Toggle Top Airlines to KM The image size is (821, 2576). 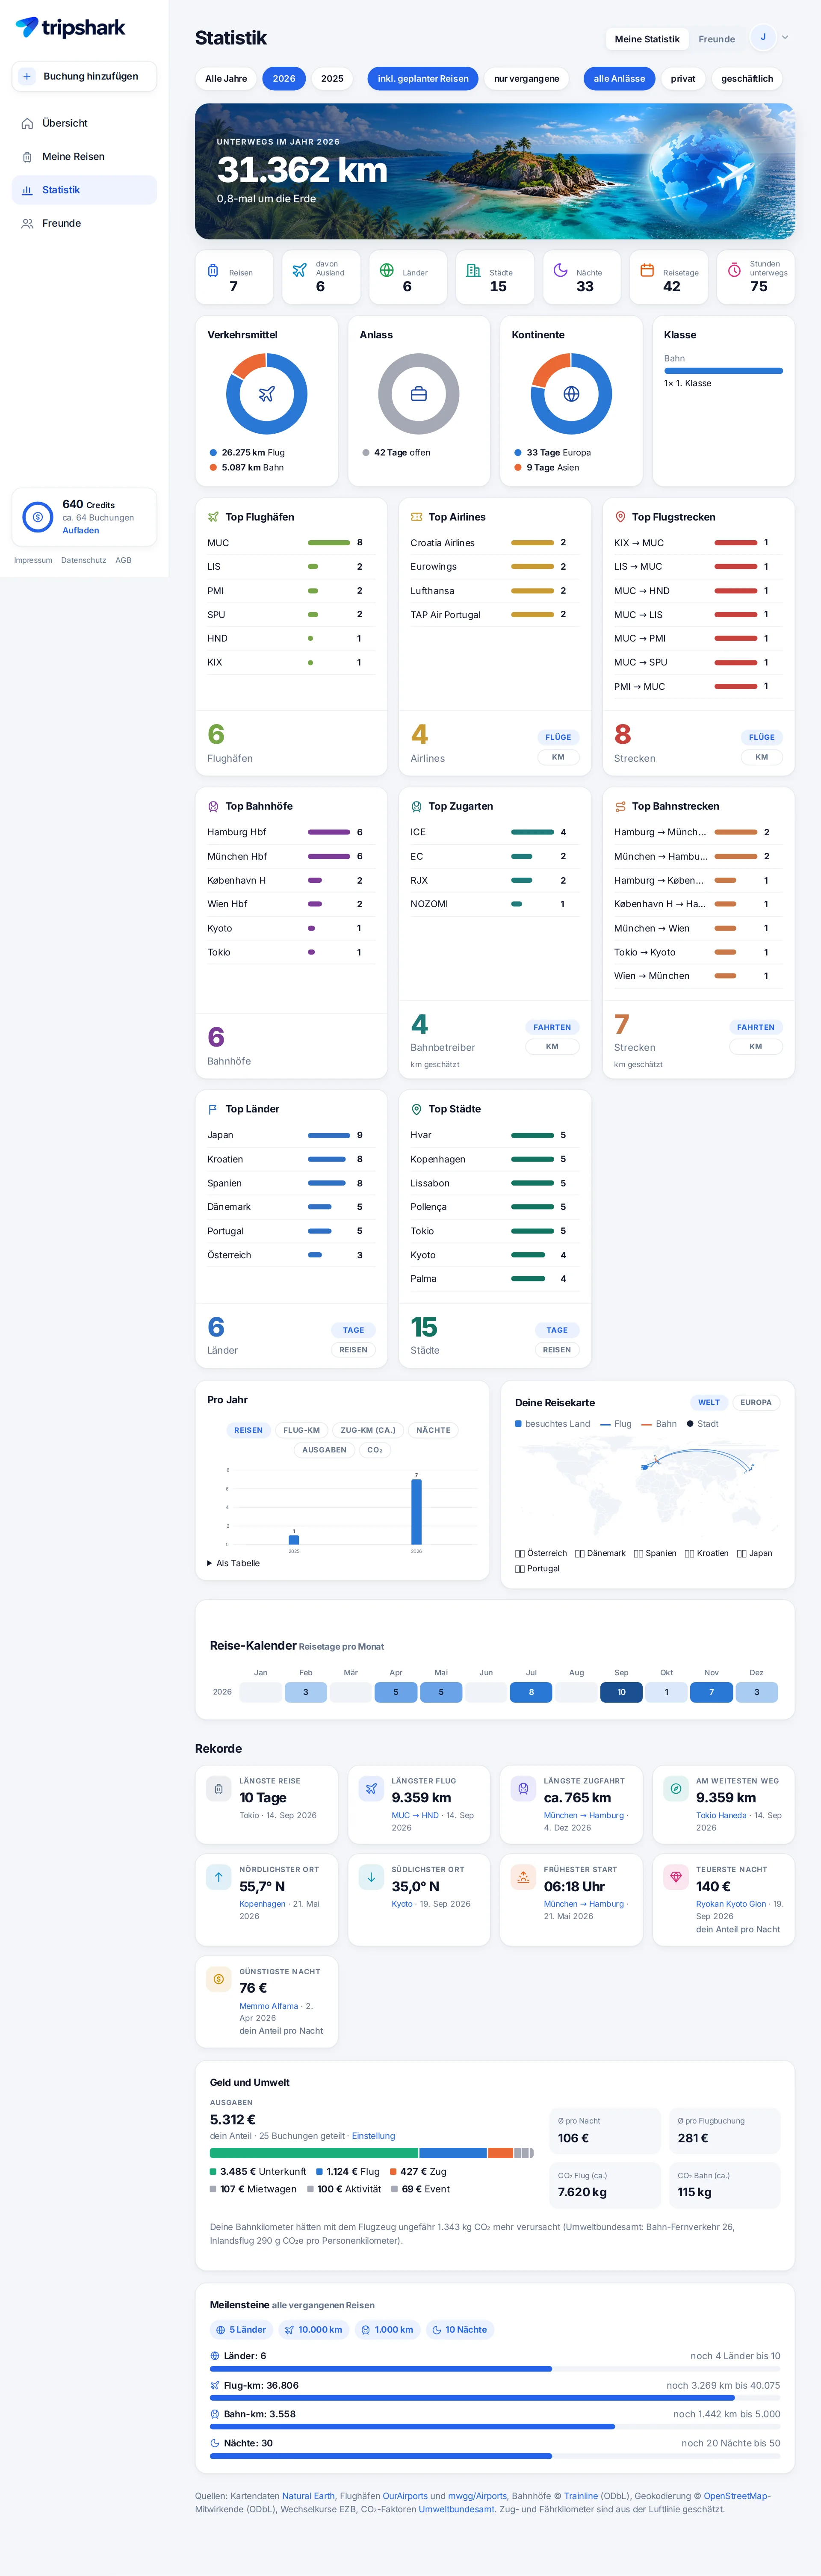click(558, 757)
